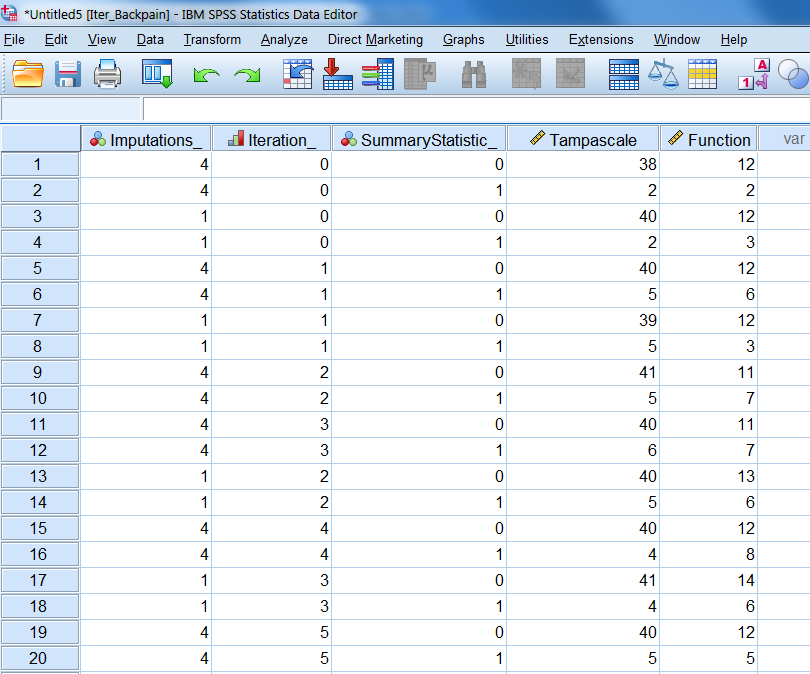This screenshot has height=674, width=810.
Task: Open the Analyze menu
Action: point(284,39)
